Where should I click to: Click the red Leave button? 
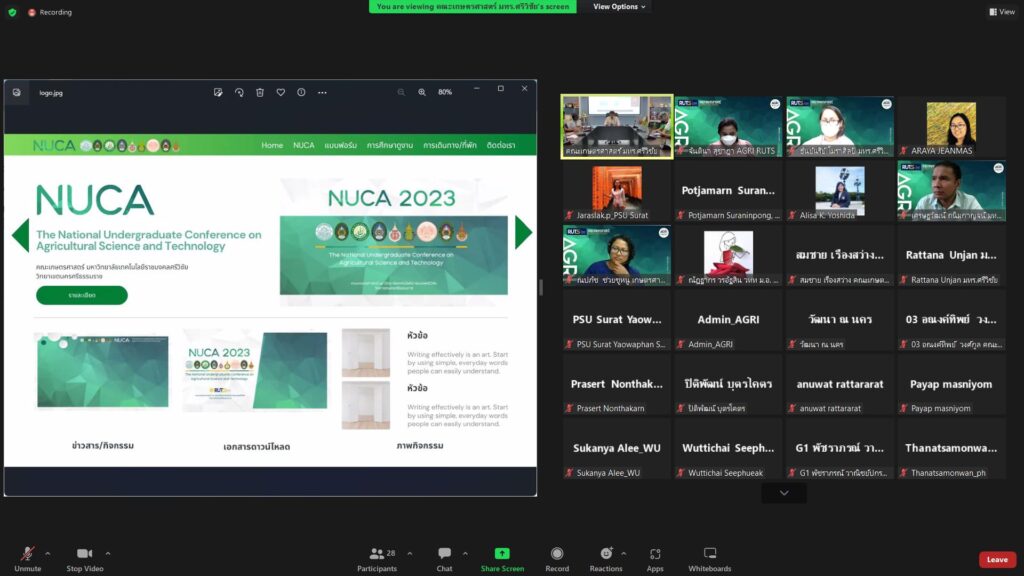click(997, 559)
